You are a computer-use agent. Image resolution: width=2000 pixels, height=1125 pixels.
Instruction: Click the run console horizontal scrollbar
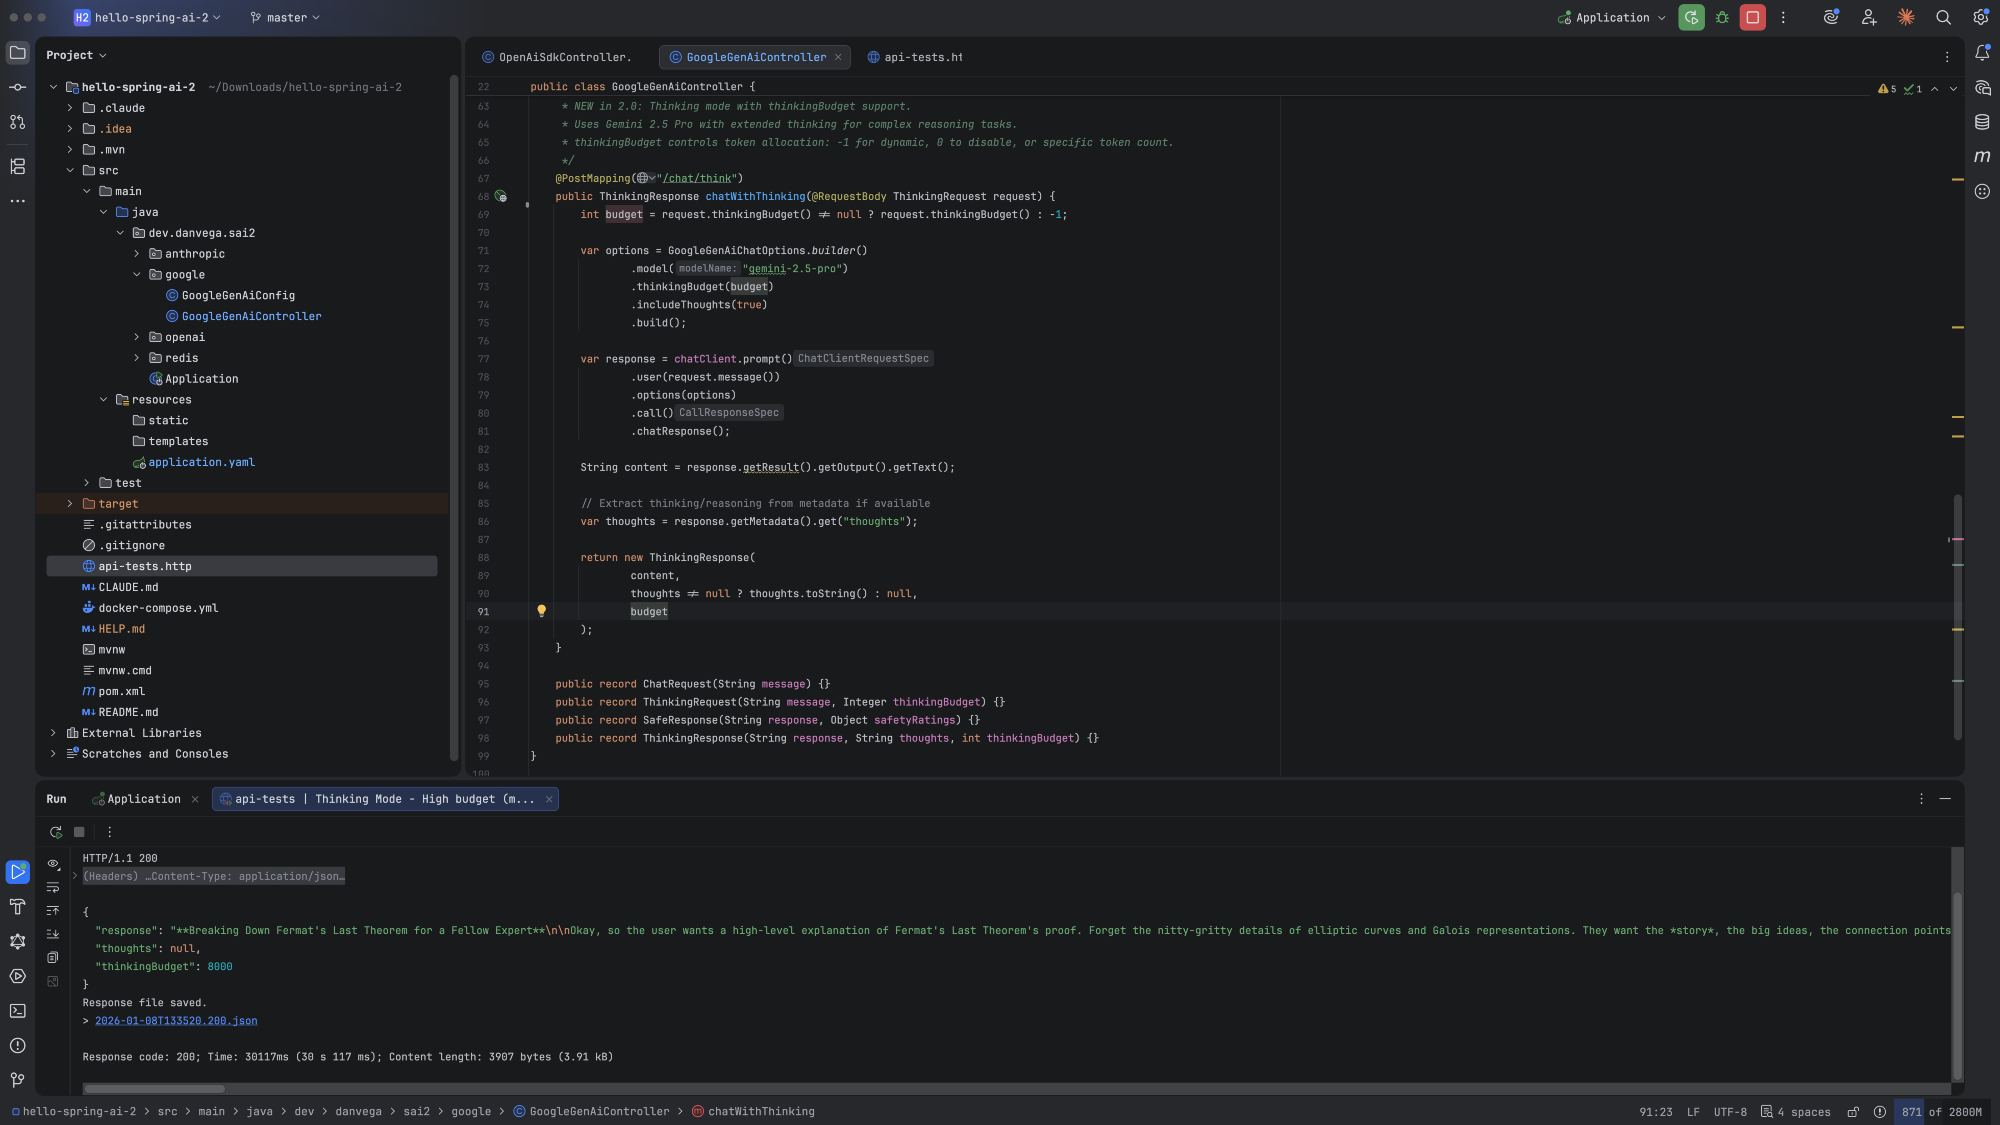pyautogui.click(x=155, y=1089)
